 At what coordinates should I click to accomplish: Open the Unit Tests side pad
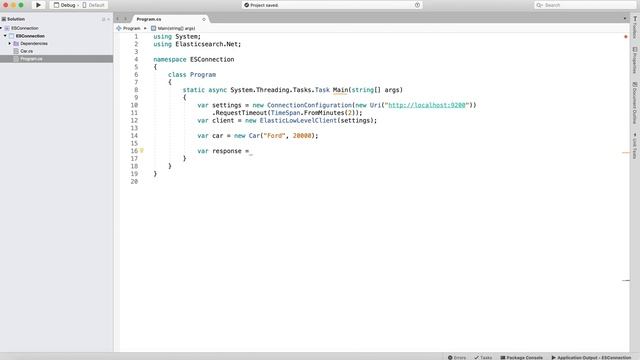(x=635, y=146)
